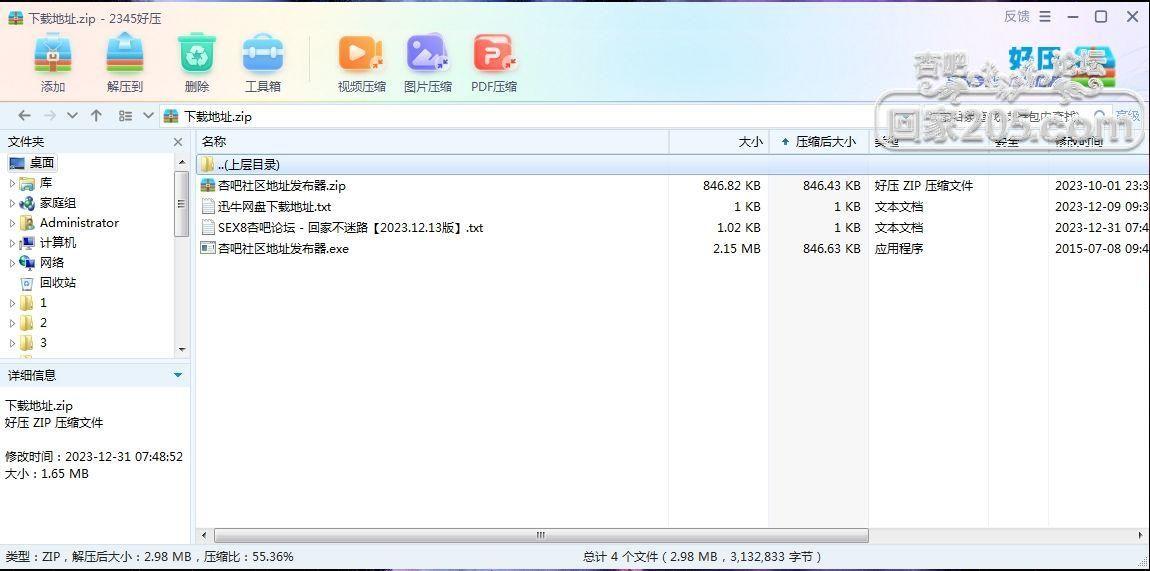Screen dimensions: 1150x571
Task: Click the 2345好压 title bar app icon
Action: [x=15, y=18]
